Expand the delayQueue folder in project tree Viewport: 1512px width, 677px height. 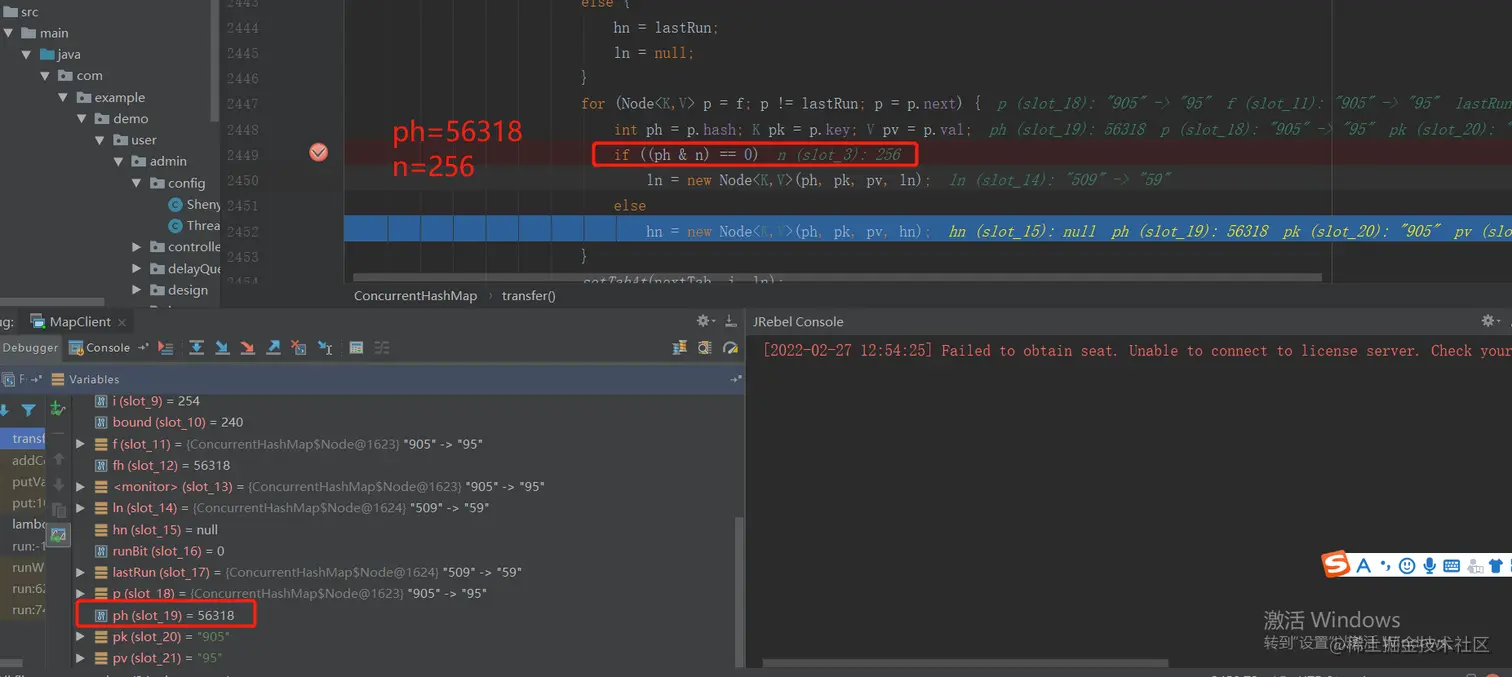[137, 268]
